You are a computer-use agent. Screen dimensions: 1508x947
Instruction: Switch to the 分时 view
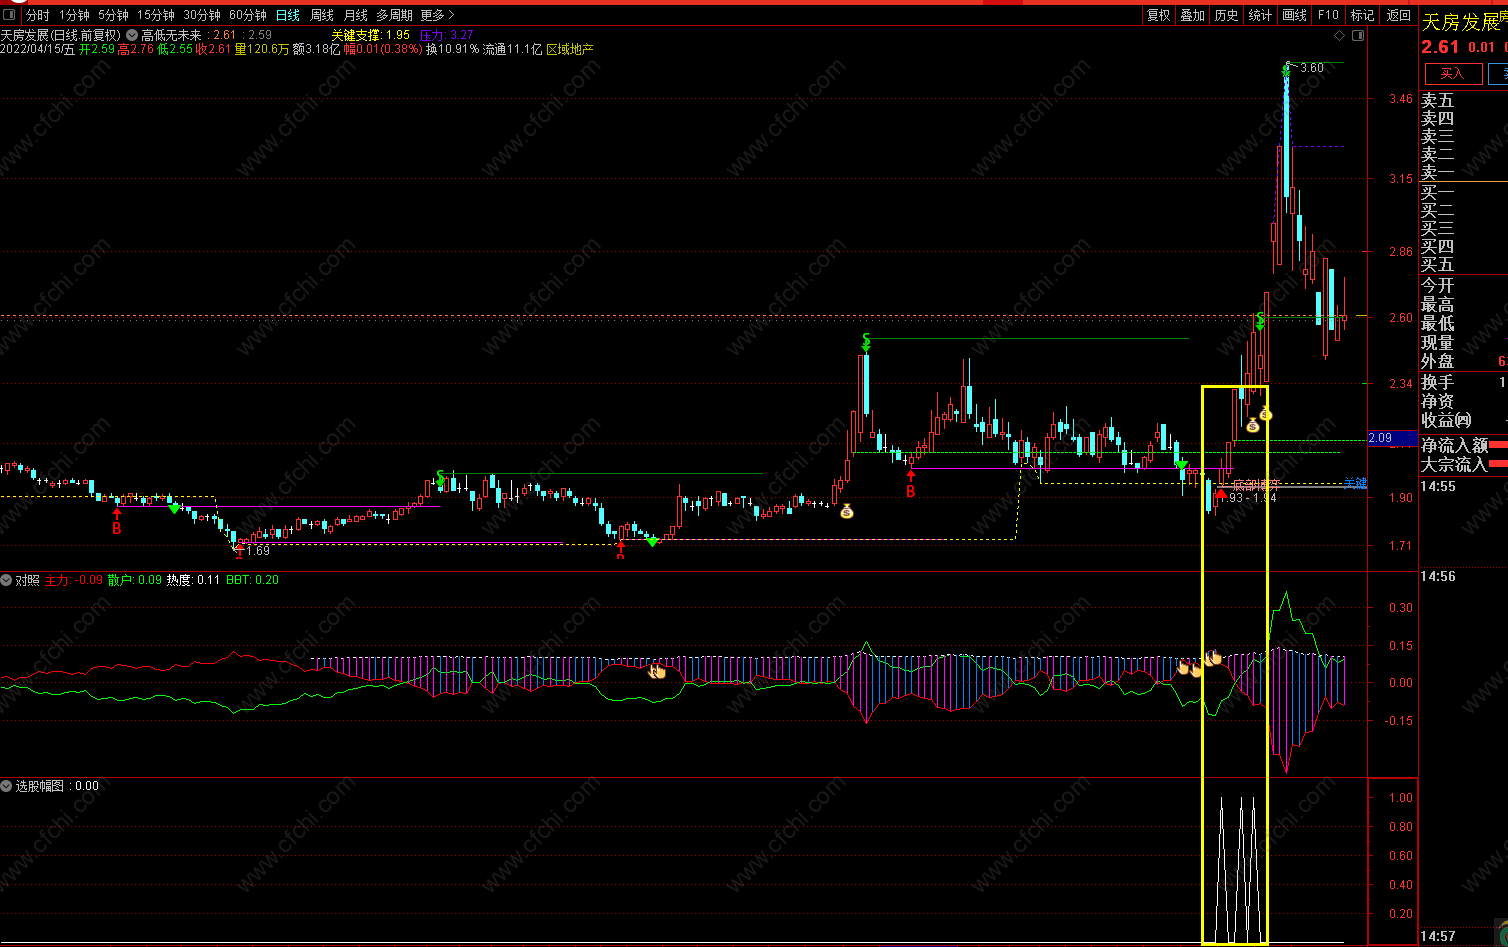[37, 15]
